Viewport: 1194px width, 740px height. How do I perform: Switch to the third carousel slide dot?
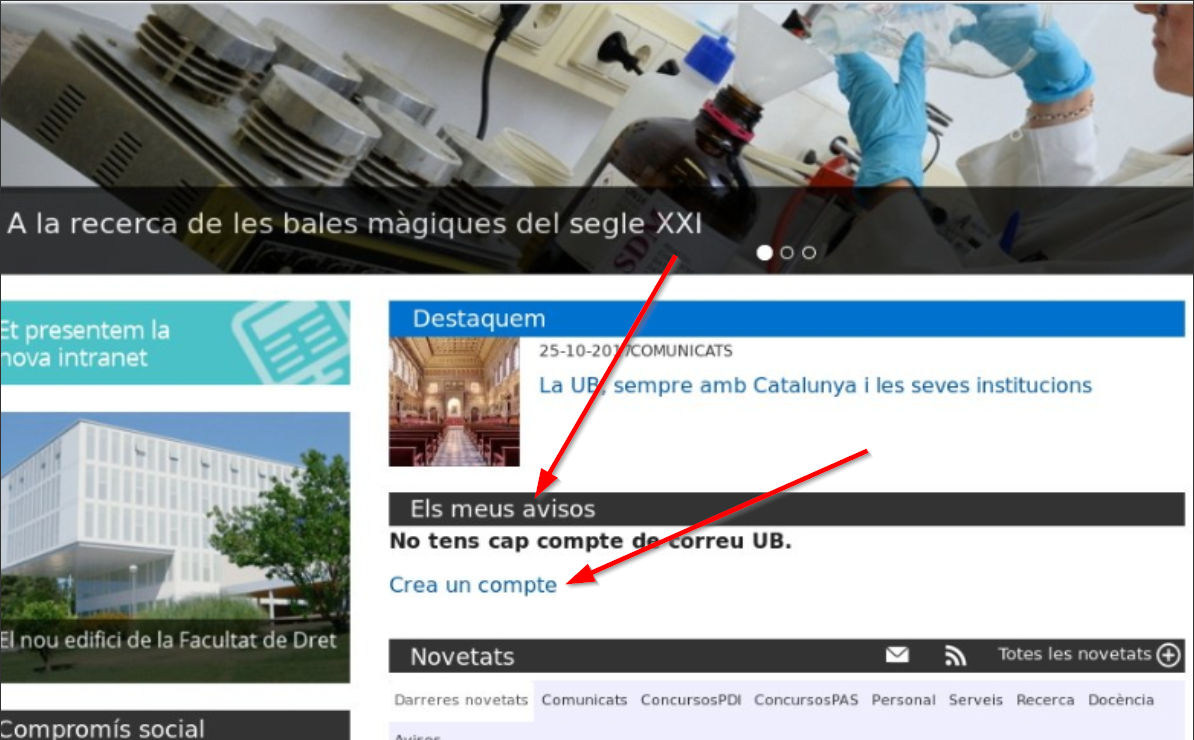click(x=809, y=252)
